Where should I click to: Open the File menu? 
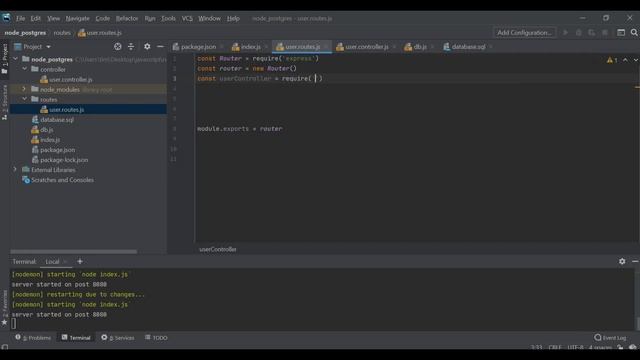point(20,18)
